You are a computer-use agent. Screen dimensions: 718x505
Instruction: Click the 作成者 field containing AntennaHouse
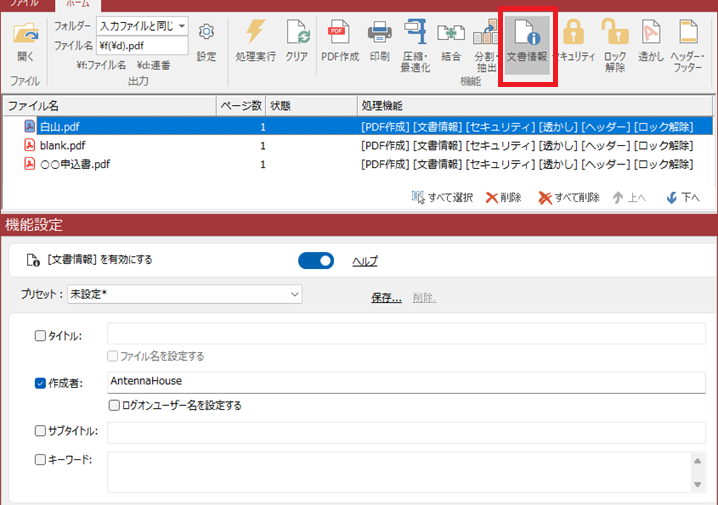click(x=406, y=382)
